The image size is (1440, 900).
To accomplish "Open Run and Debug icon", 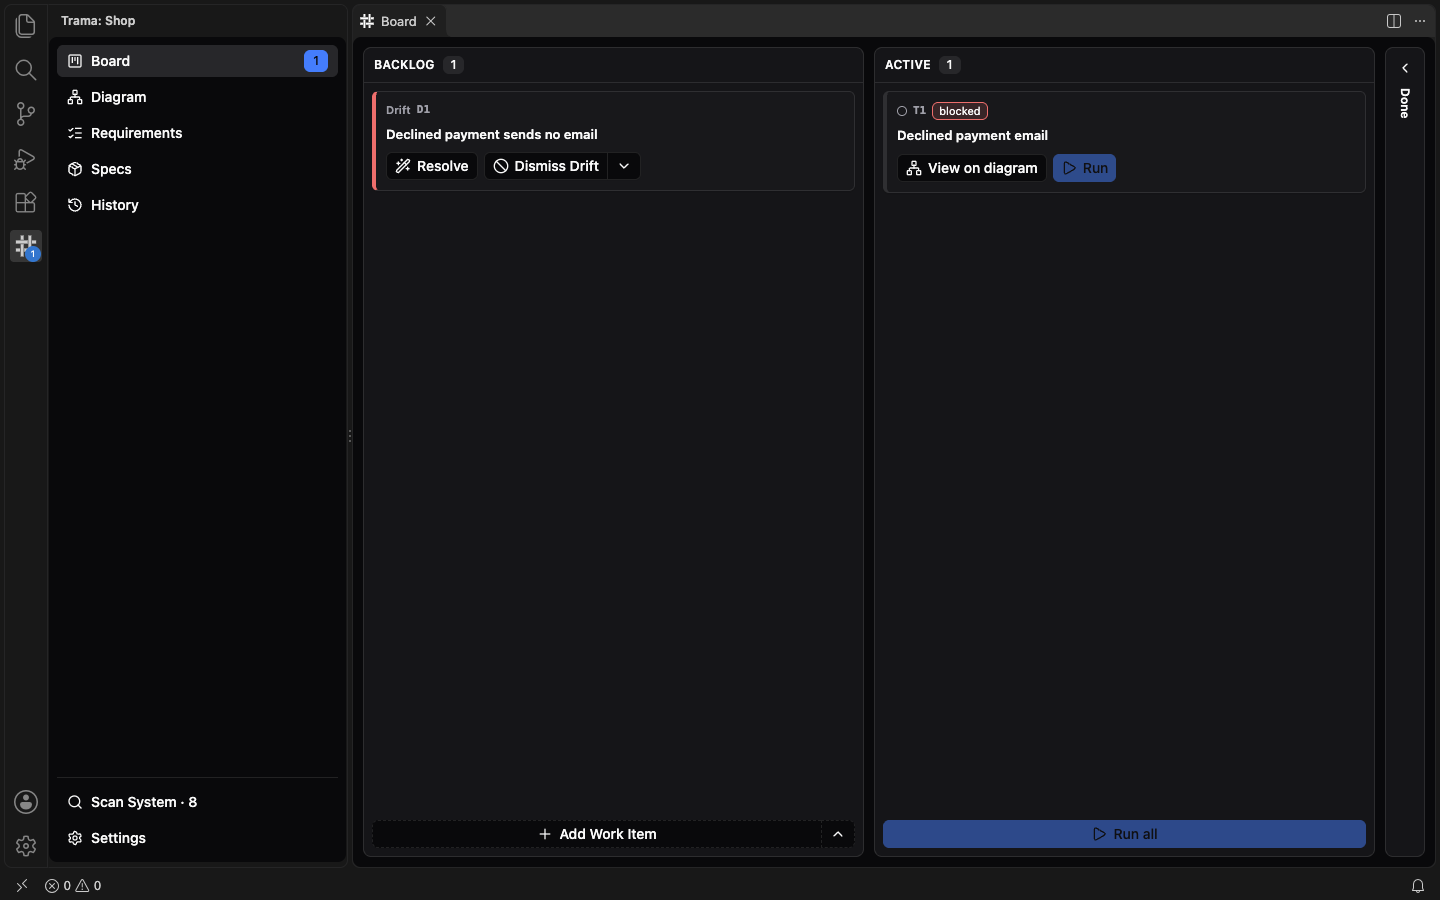I will coord(26,158).
